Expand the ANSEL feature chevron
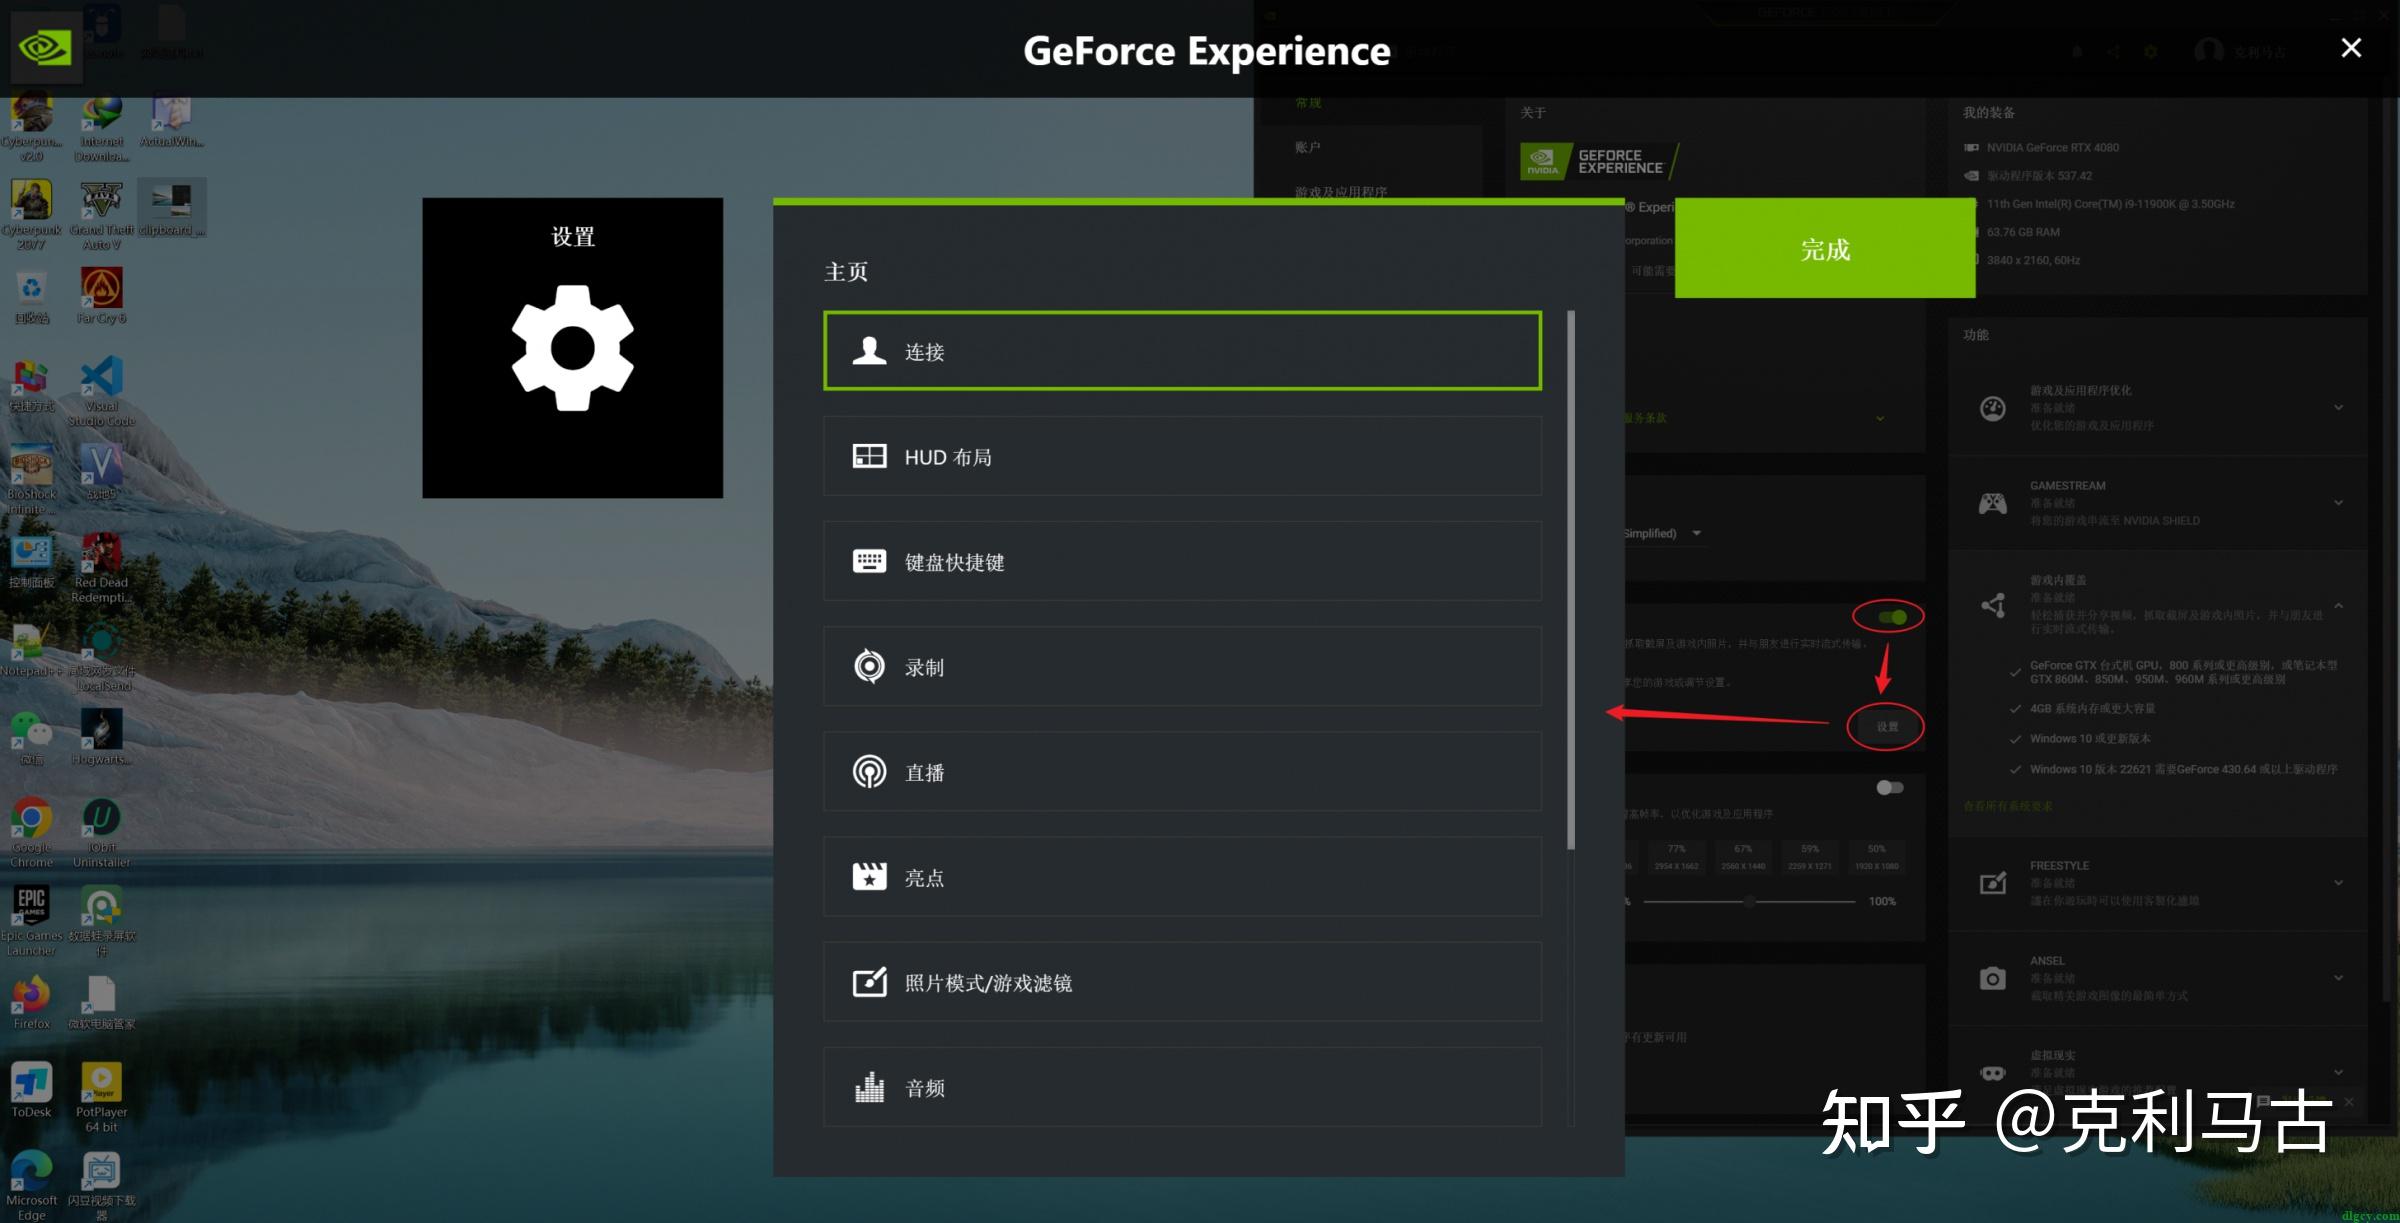This screenshot has width=2400, height=1223. [2338, 977]
